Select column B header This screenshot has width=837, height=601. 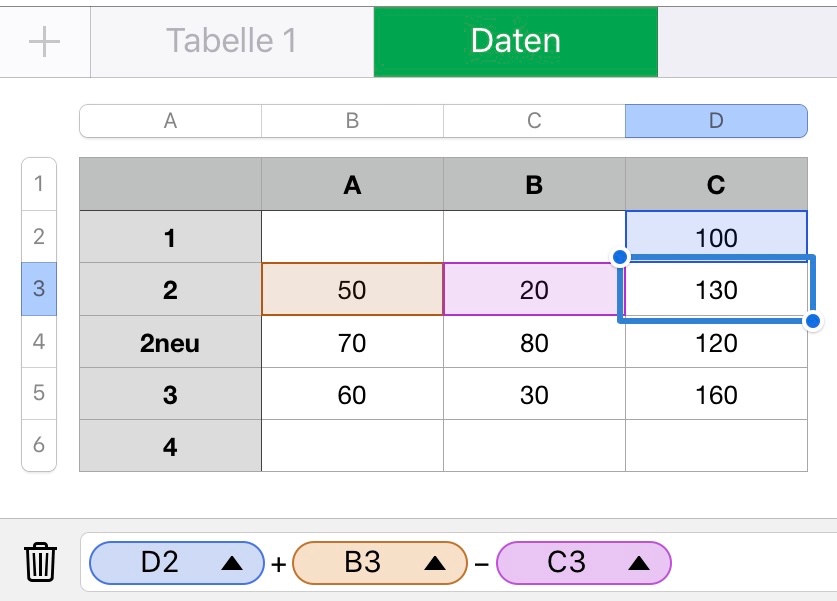352,121
